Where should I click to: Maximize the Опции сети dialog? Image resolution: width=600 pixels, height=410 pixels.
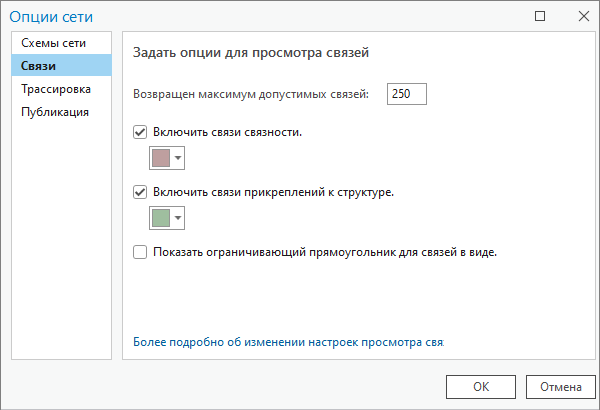point(541,16)
